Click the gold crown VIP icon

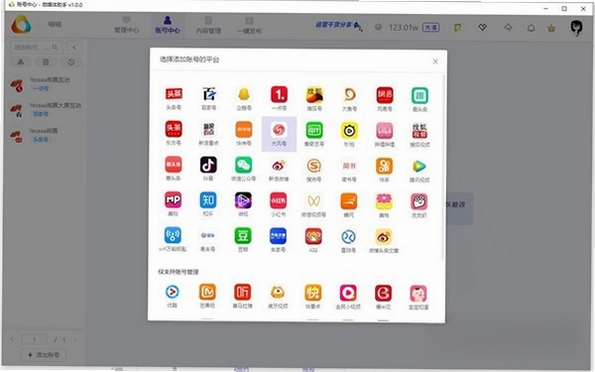(551, 28)
